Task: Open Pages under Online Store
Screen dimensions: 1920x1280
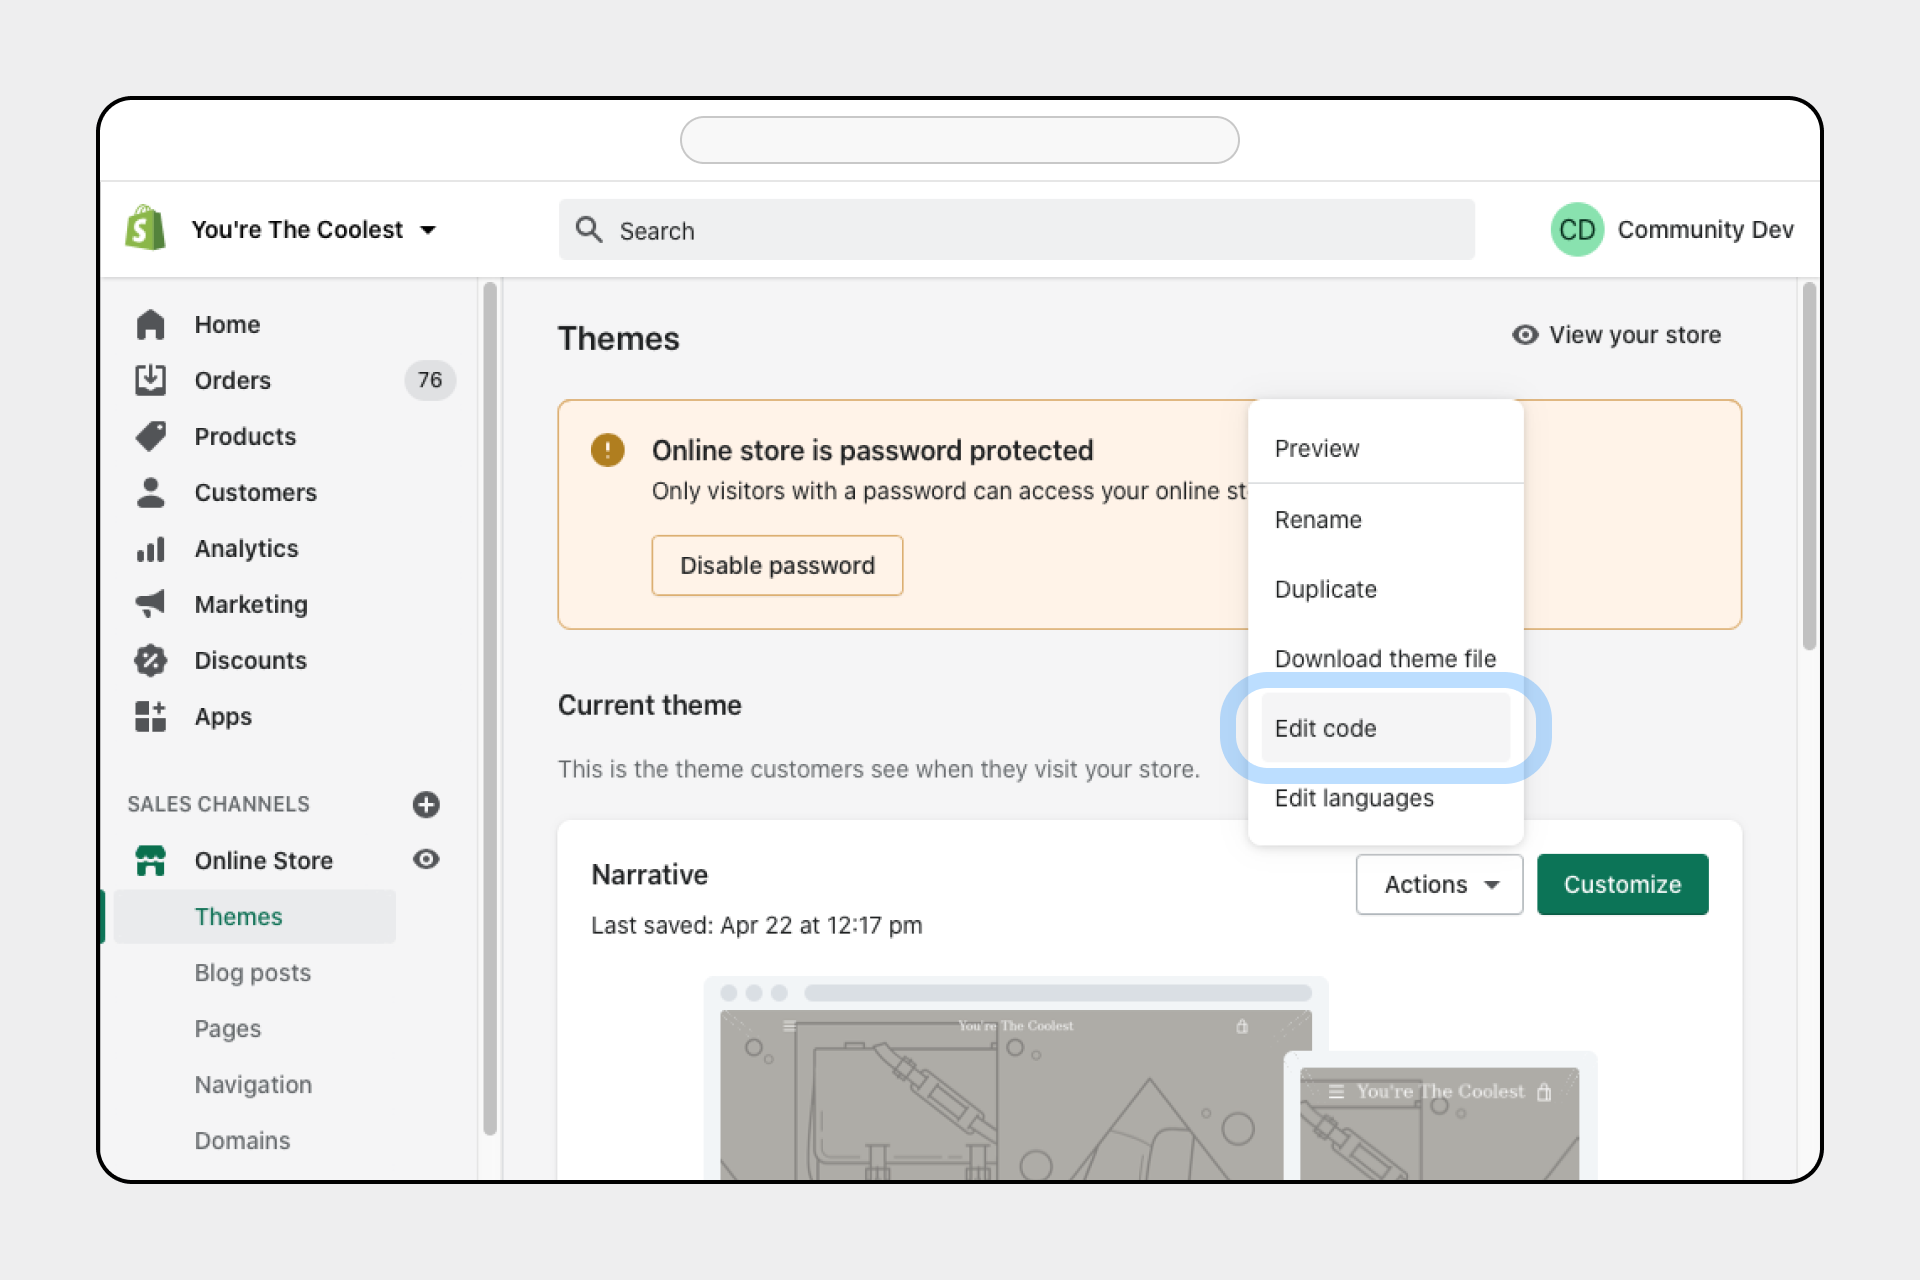Action: [227, 1028]
